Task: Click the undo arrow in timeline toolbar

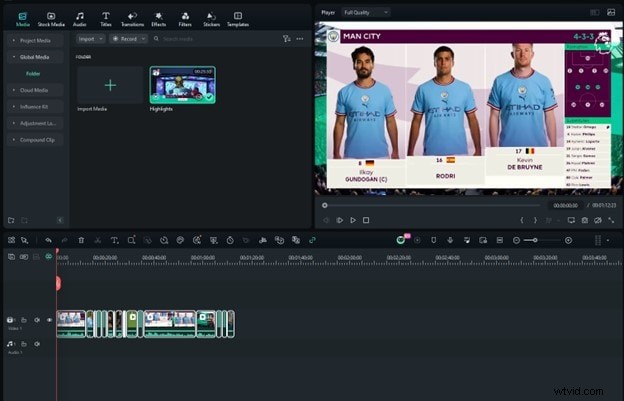Action: [47, 240]
